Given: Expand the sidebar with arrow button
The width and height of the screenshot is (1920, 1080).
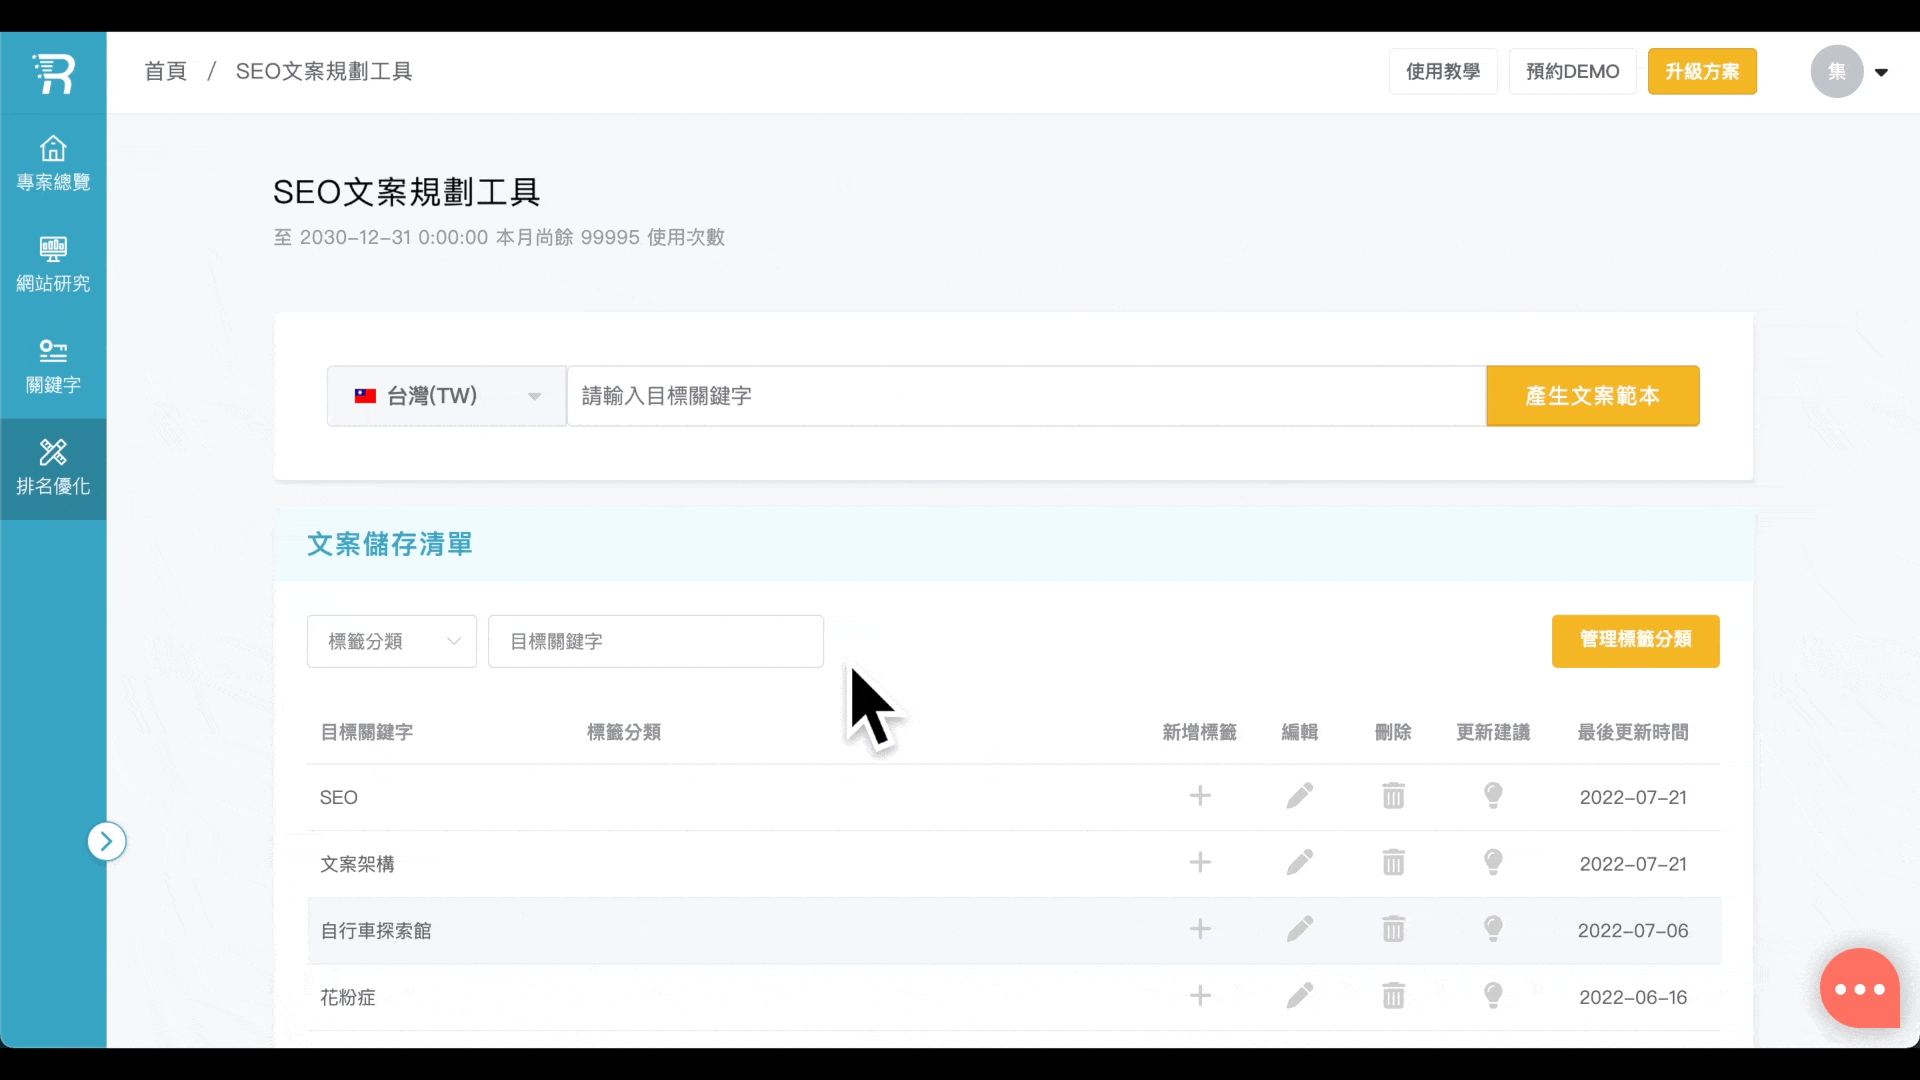Looking at the screenshot, I should (x=106, y=842).
